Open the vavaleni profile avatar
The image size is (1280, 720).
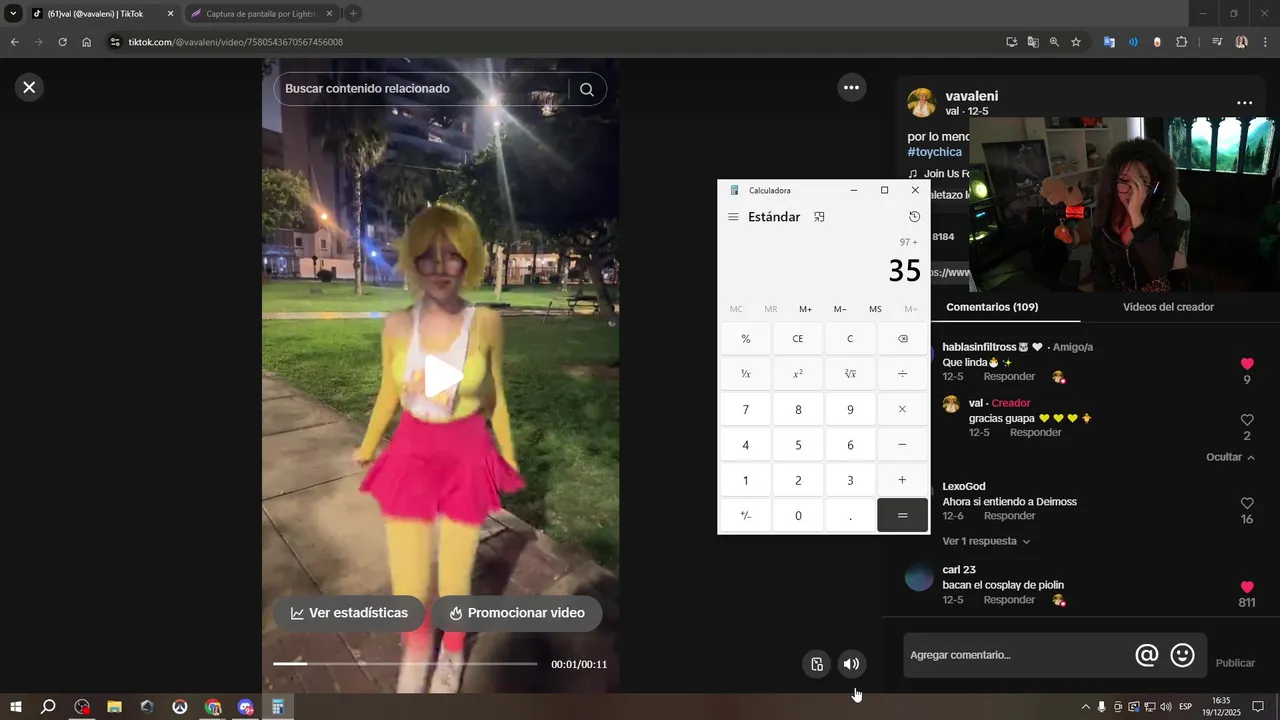[x=921, y=103]
